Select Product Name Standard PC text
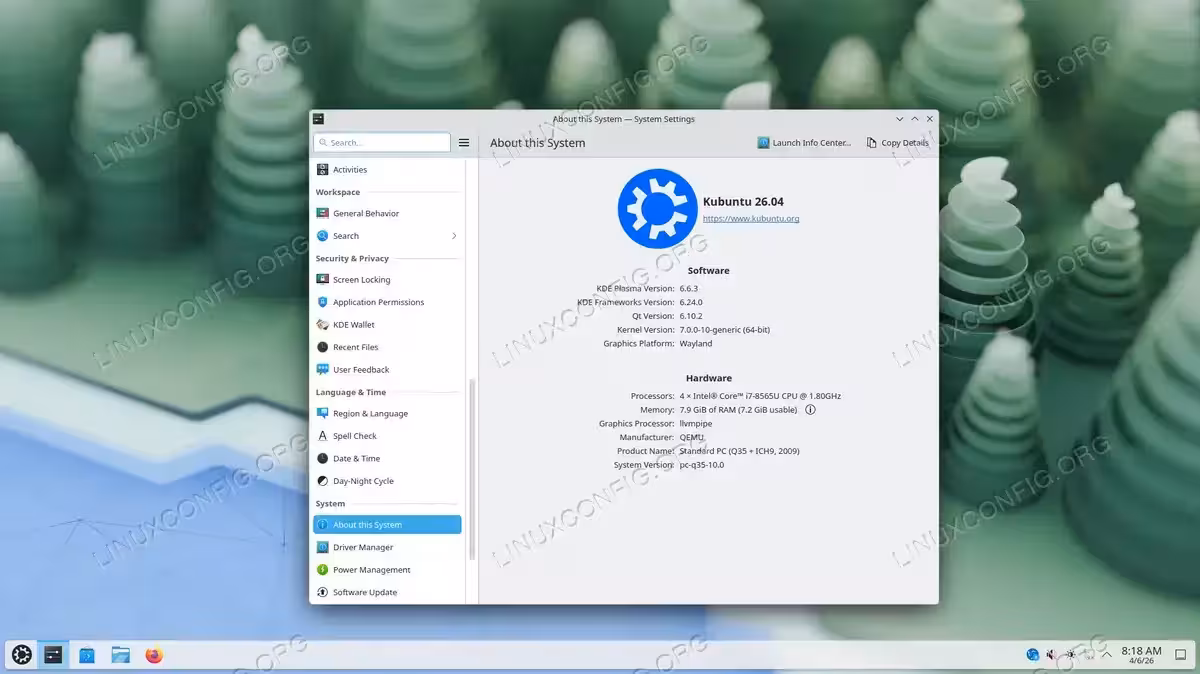 pyautogui.click(x=740, y=451)
